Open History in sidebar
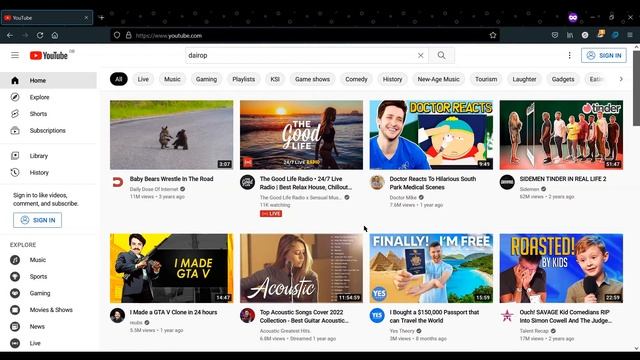 (x=48, y=173)
